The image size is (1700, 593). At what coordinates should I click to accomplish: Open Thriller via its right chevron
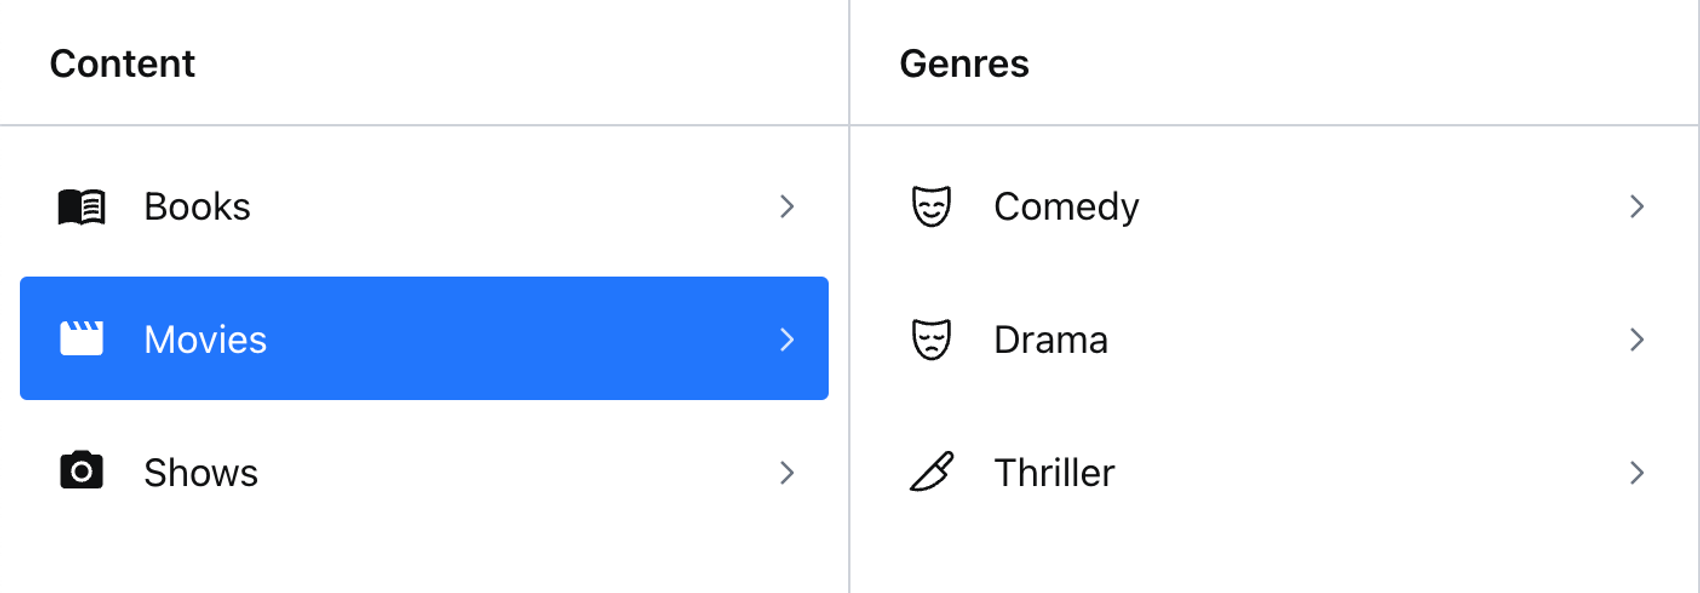pyautogui.click(x=1637, y=473)
